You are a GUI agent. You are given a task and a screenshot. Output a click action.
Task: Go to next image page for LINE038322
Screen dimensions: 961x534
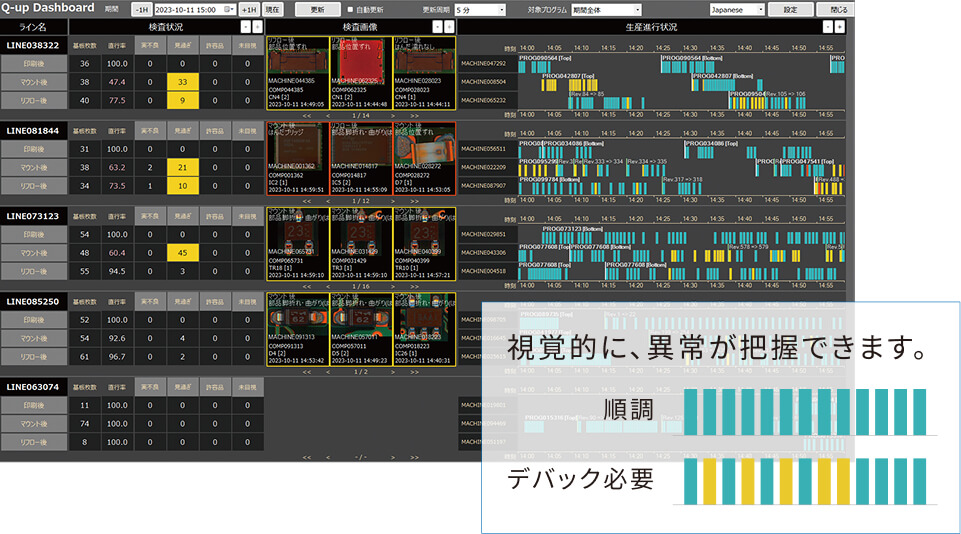point(393,115)
